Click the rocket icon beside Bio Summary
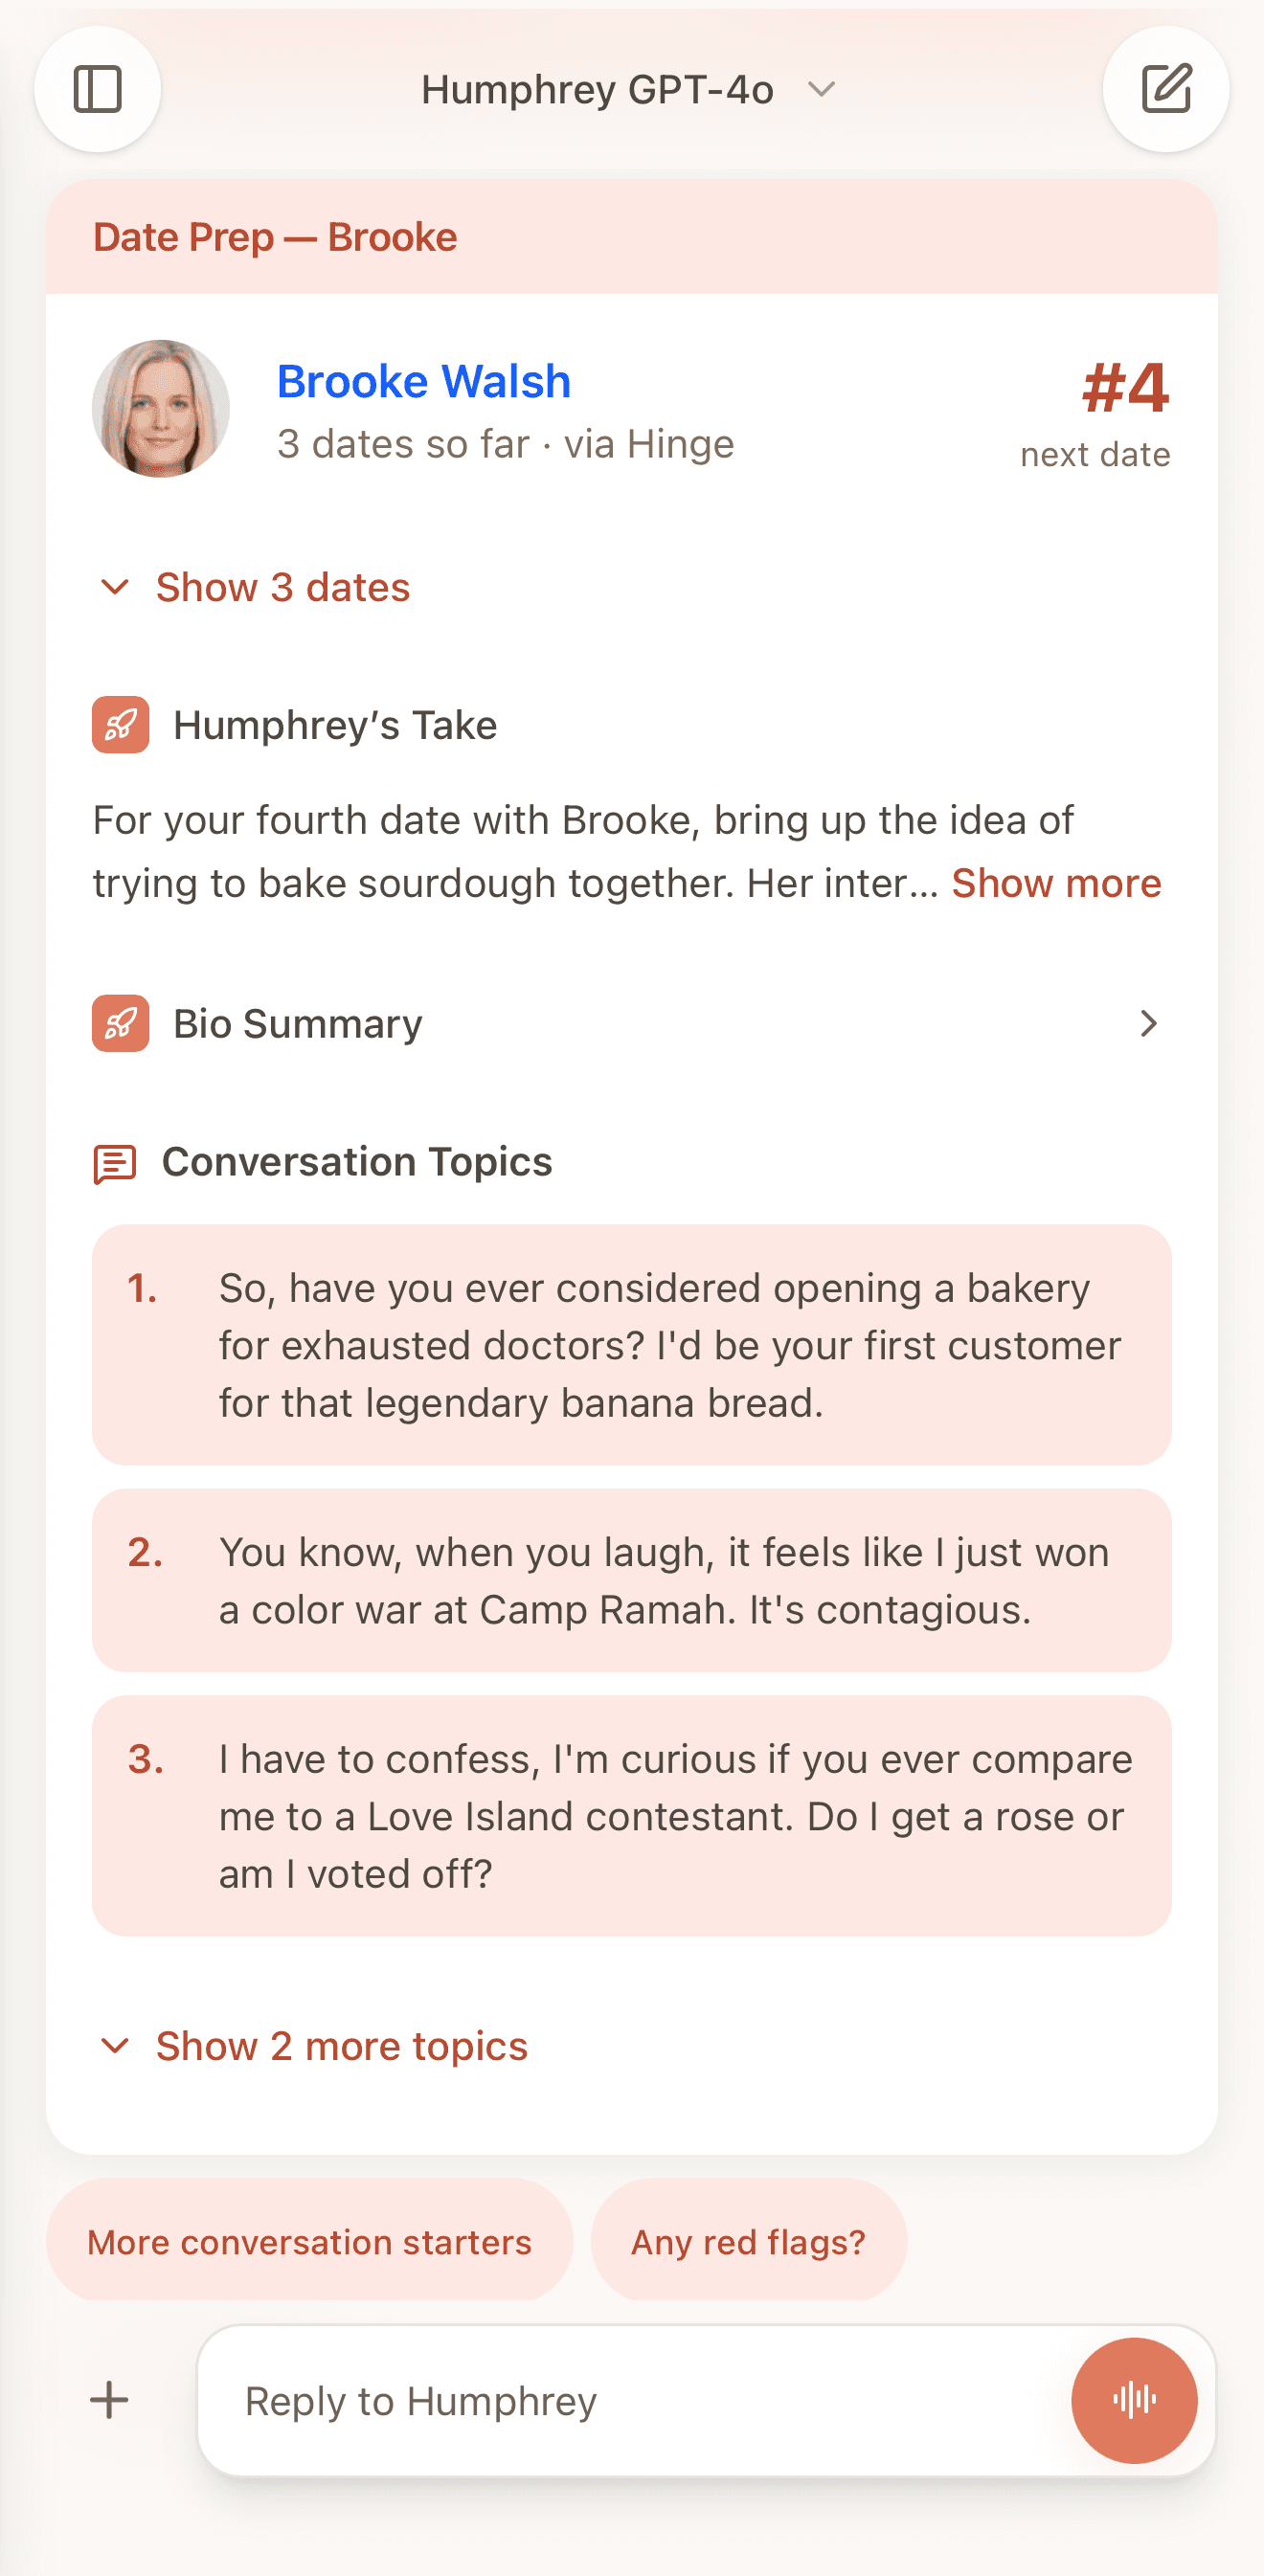 coord(121,1023)
